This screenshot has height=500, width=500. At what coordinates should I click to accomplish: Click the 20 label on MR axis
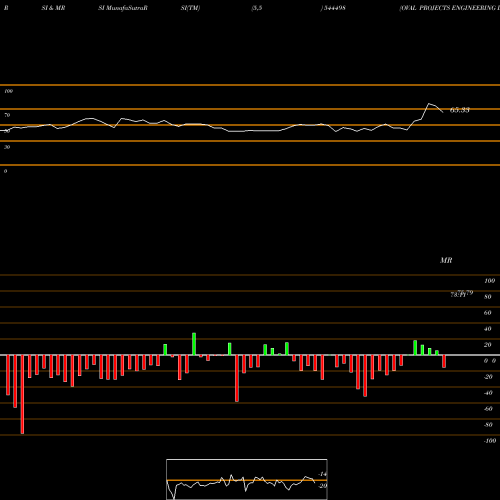pos(488,345)
